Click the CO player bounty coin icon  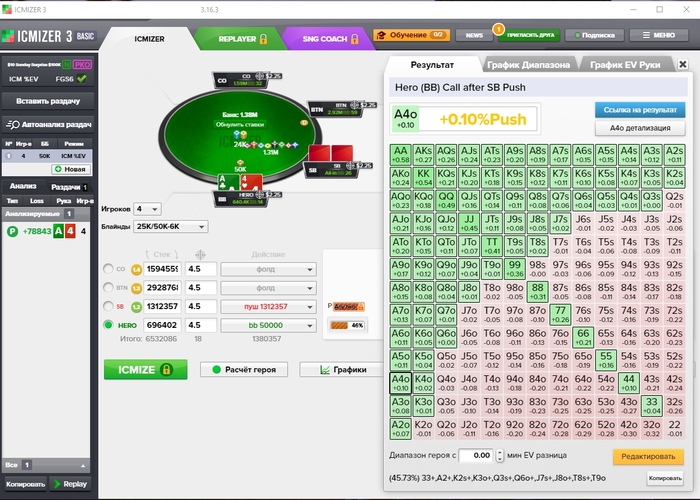coord(136,269)
